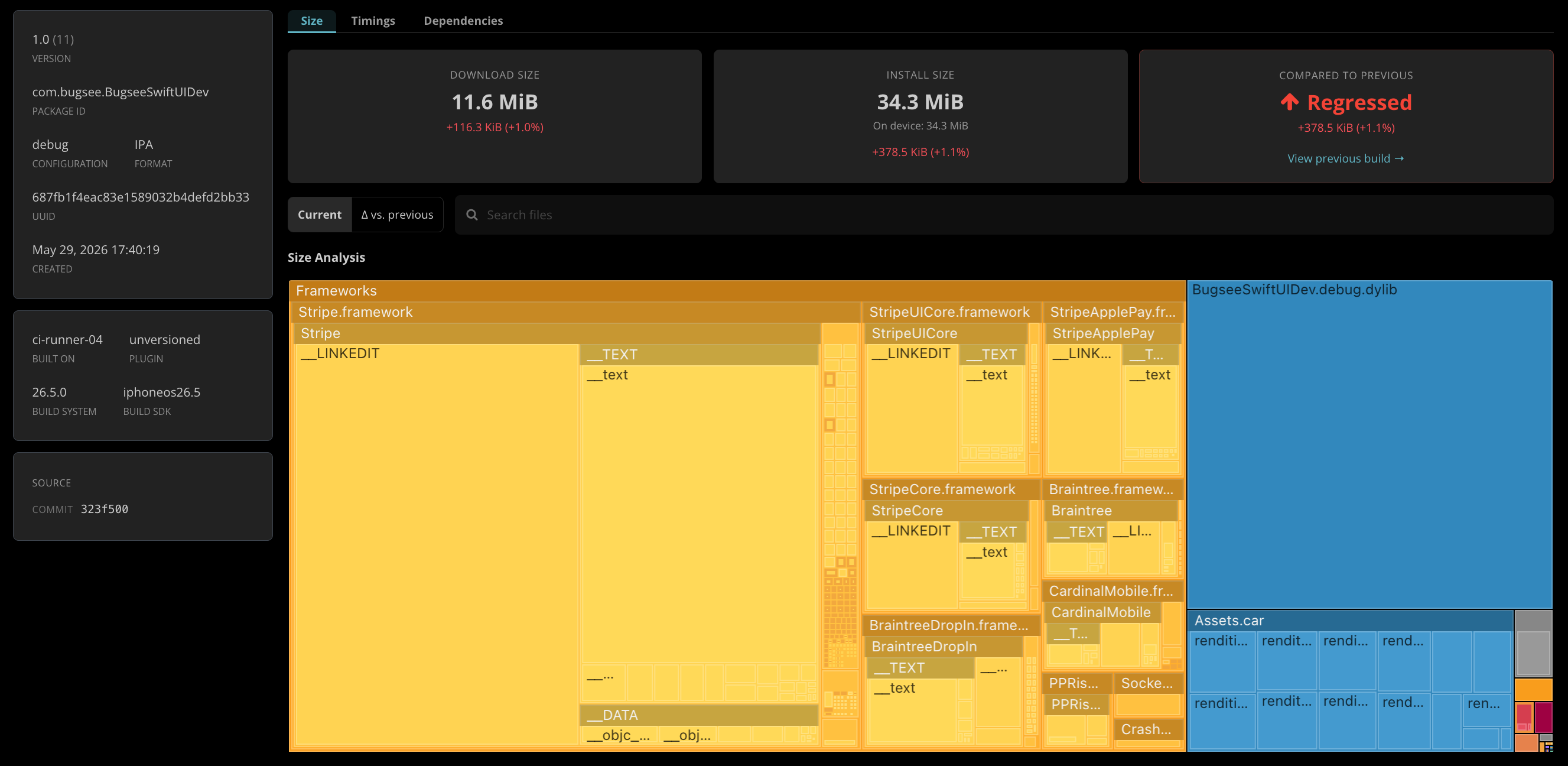Click the commit hash 323f500
1568x766 pixels.
click(105, 509)
